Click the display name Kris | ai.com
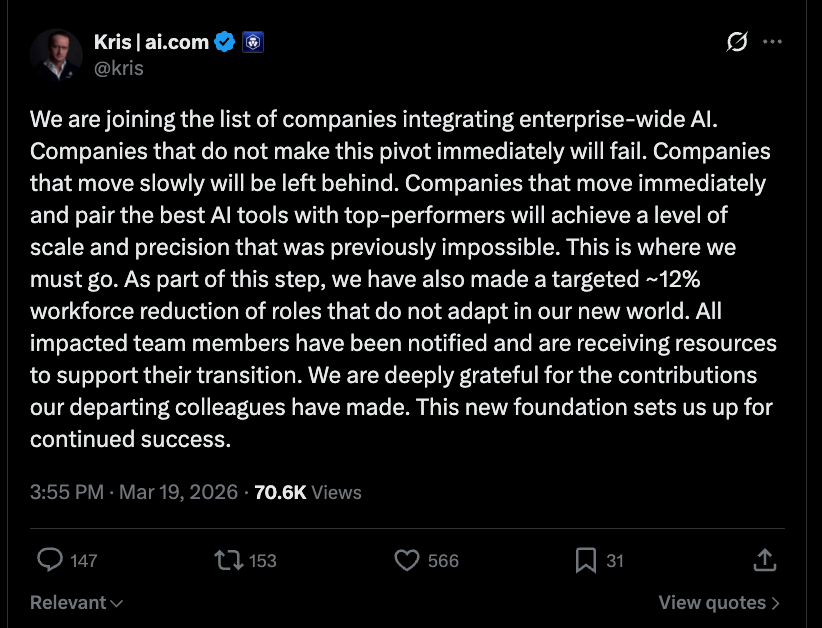Screen dimensions: 822x628 coord(150,42)
